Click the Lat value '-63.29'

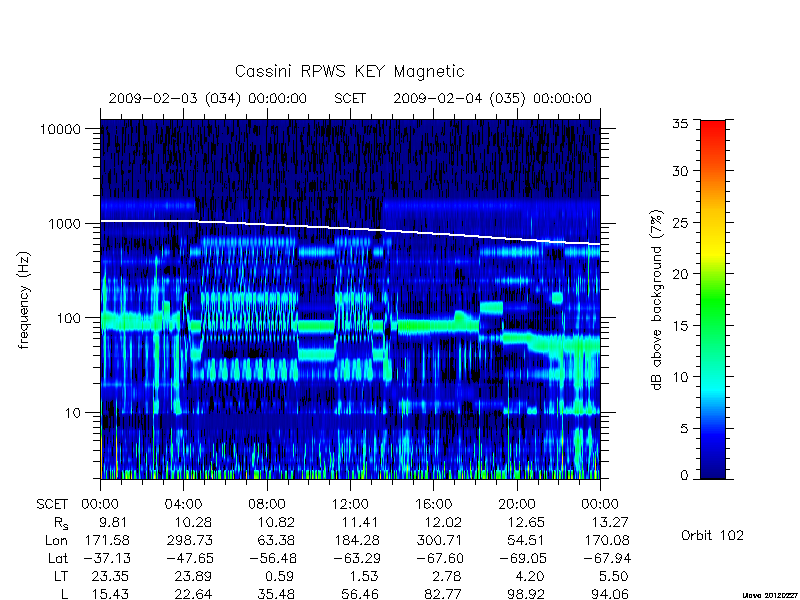[x=357, y=558]
